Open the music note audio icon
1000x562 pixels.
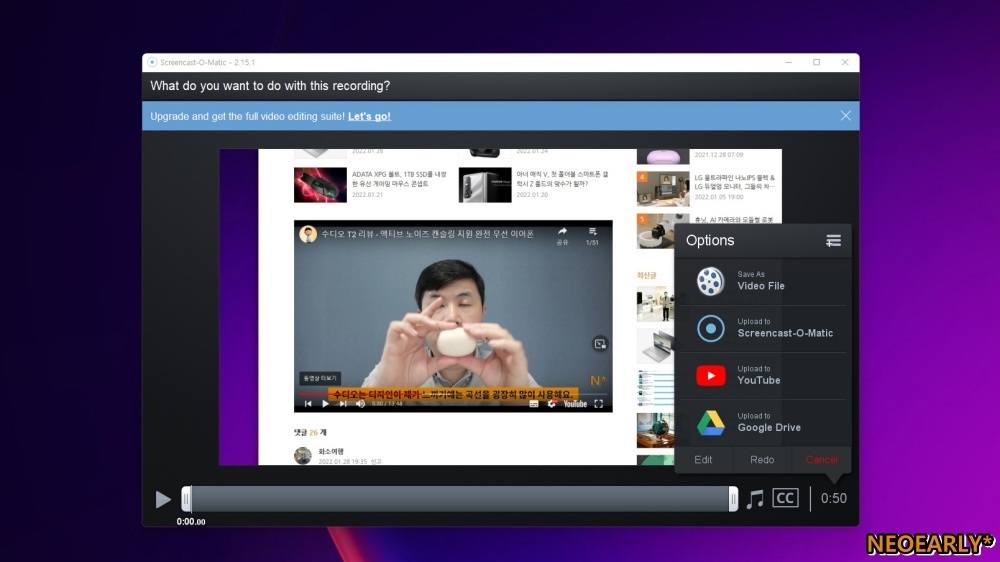tap(755, 499)
